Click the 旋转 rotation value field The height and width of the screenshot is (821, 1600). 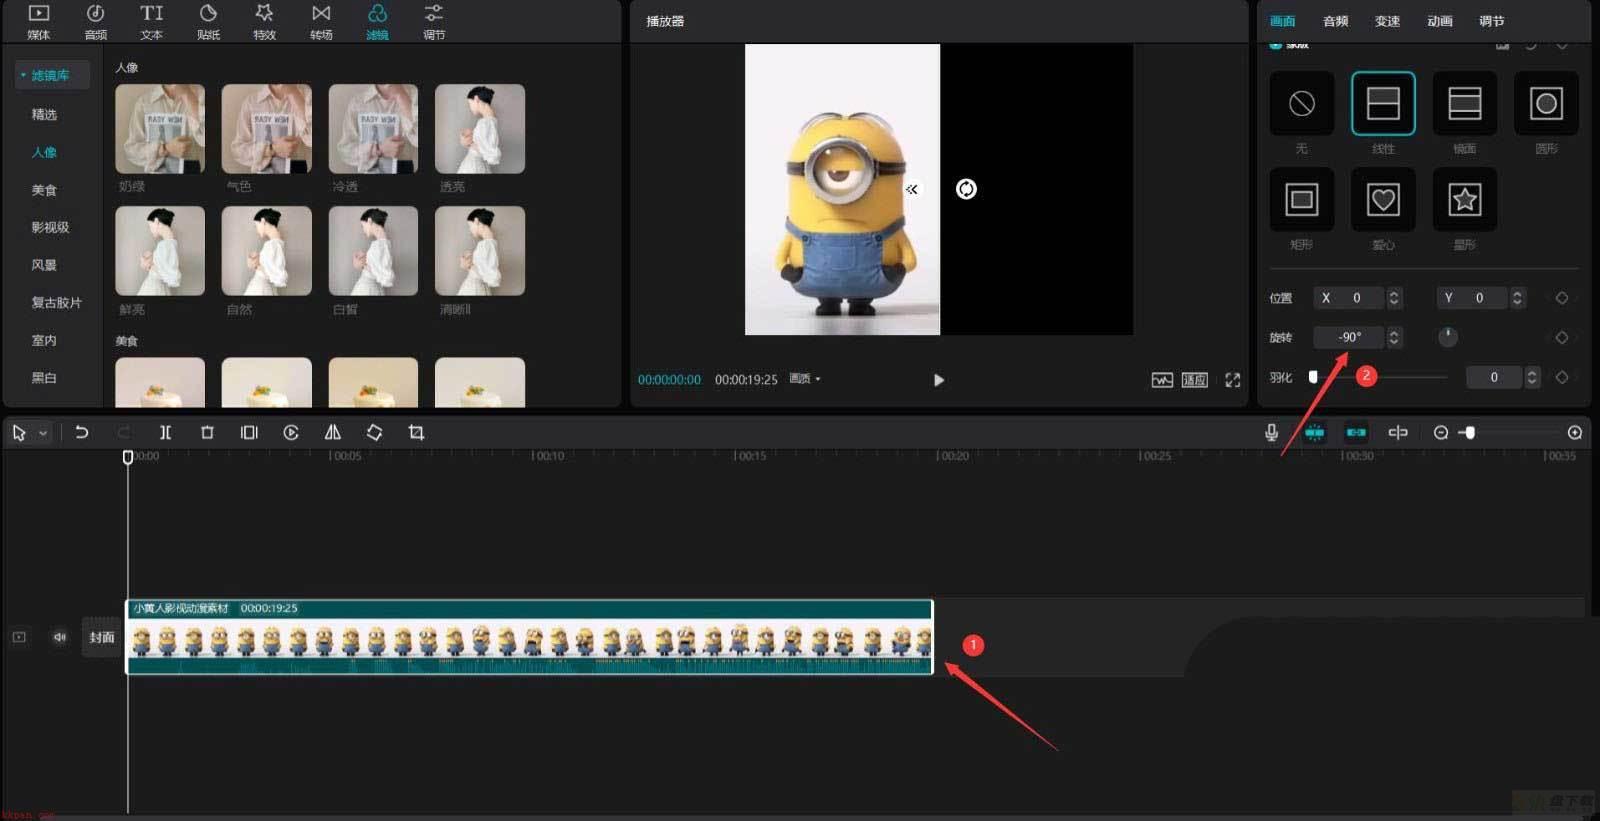point(1349,337)
